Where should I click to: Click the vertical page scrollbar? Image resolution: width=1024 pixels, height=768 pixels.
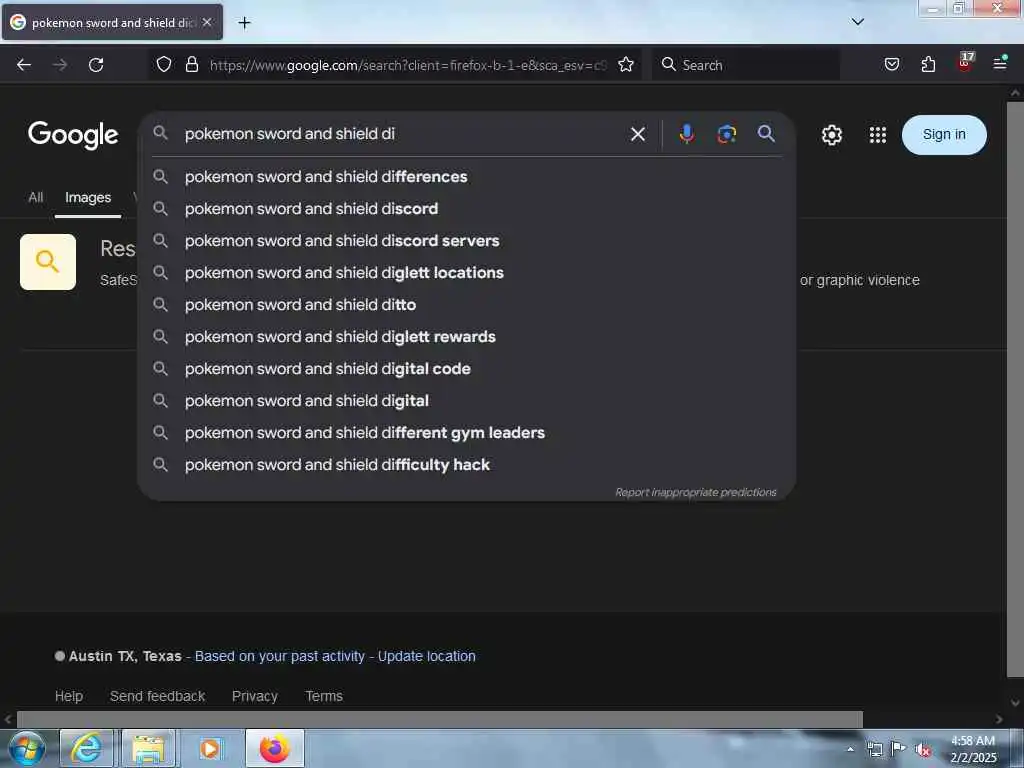[1015, 389]
